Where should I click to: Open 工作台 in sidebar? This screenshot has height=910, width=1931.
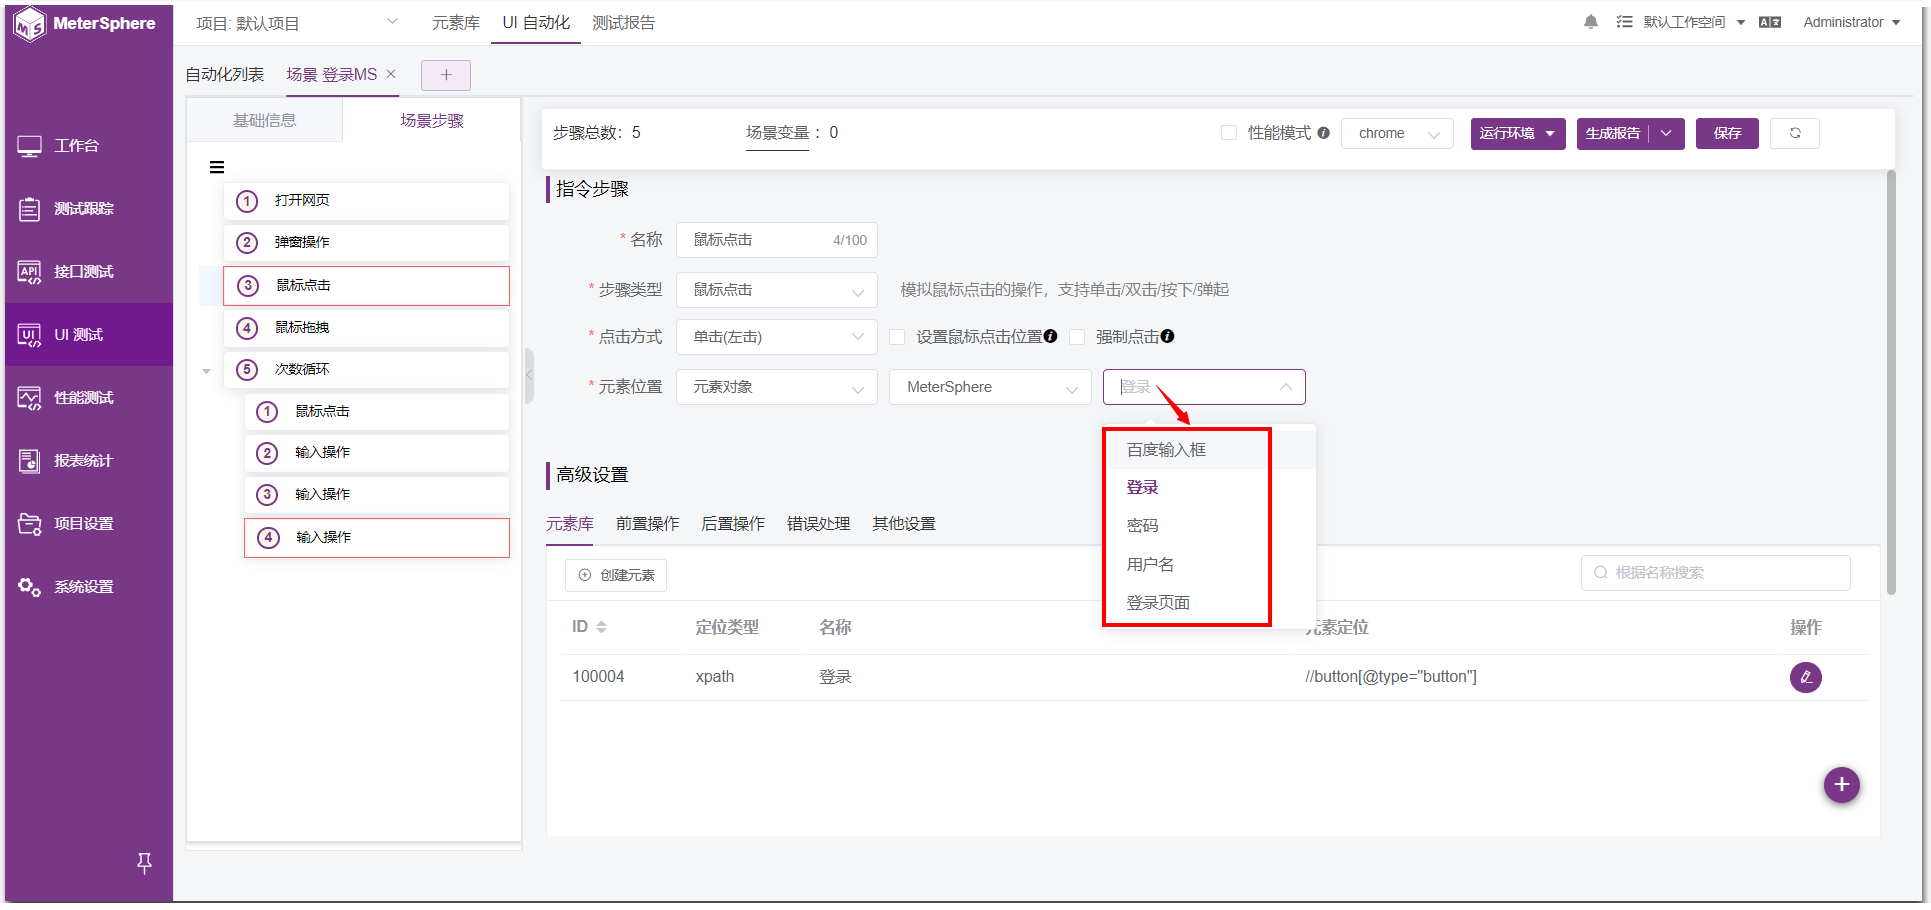pyautogui.click(x=88, y=146)
